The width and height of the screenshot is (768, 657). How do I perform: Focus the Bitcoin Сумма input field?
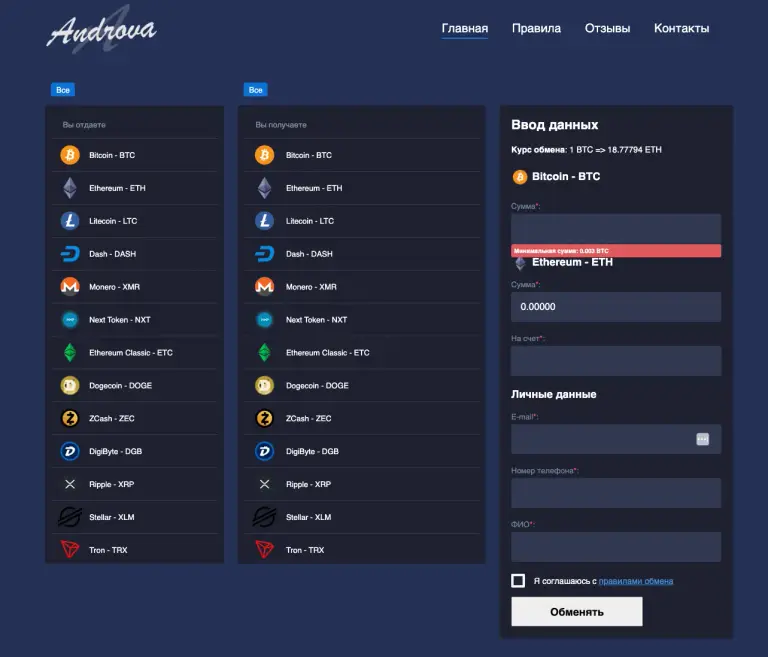click(x=616, y=228)
